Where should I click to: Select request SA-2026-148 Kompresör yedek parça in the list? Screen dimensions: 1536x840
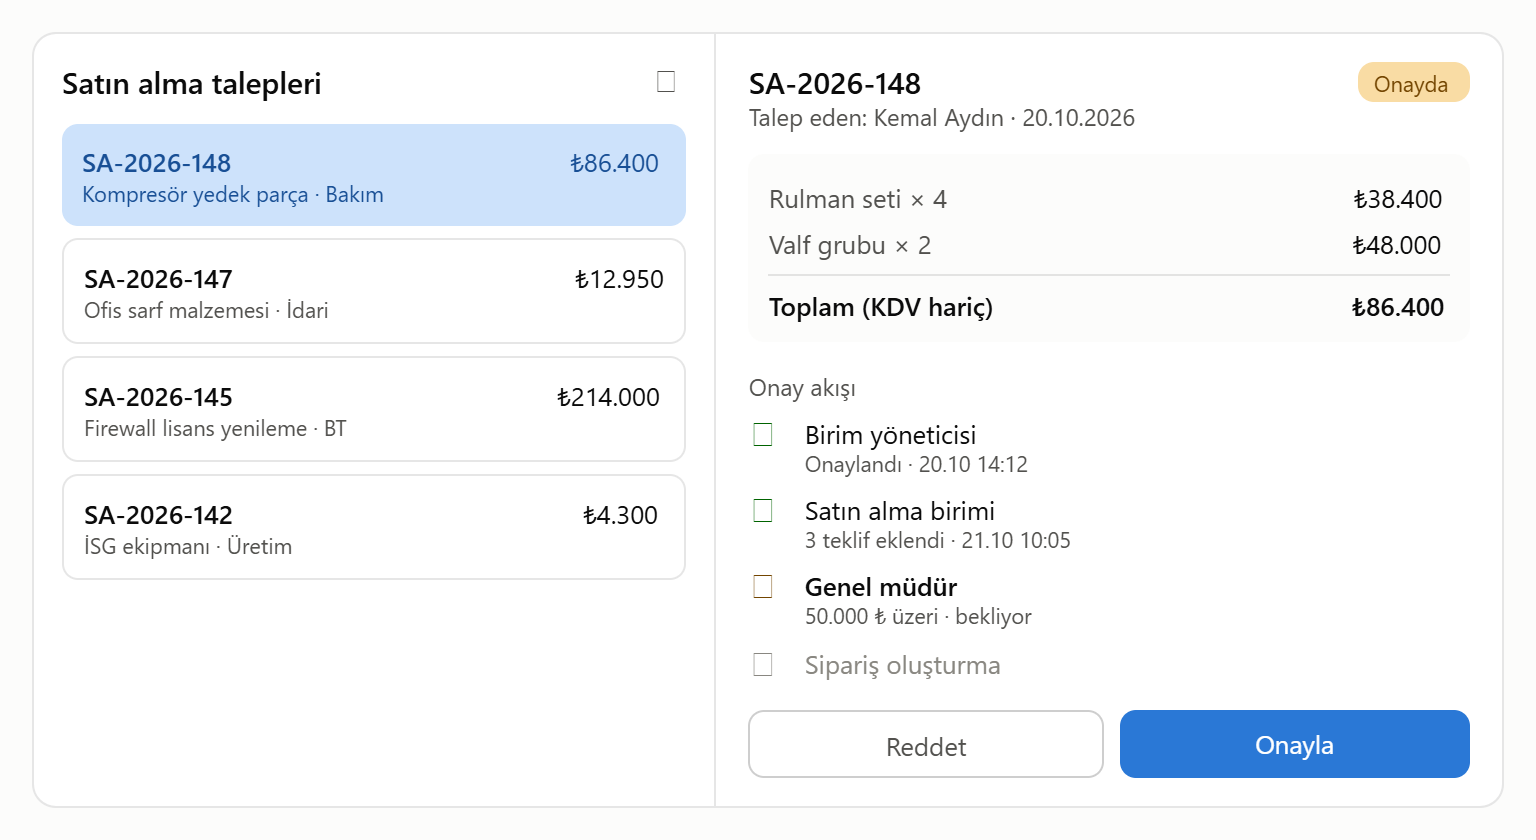[374, 175]
